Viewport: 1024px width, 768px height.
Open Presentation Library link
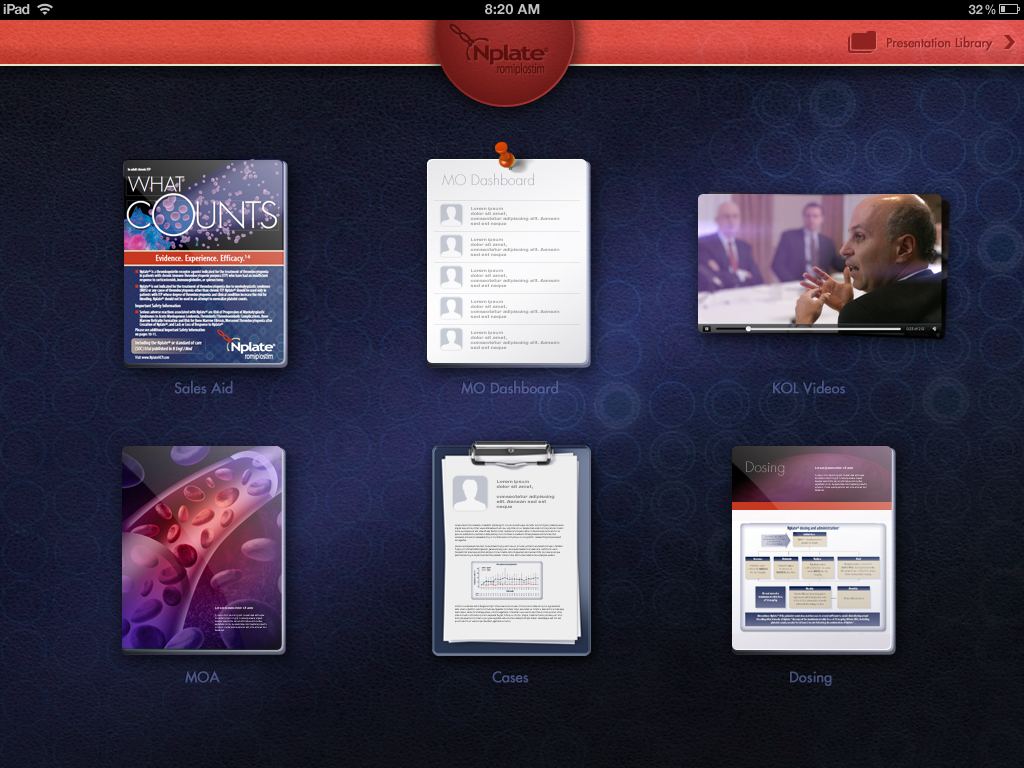938,43
